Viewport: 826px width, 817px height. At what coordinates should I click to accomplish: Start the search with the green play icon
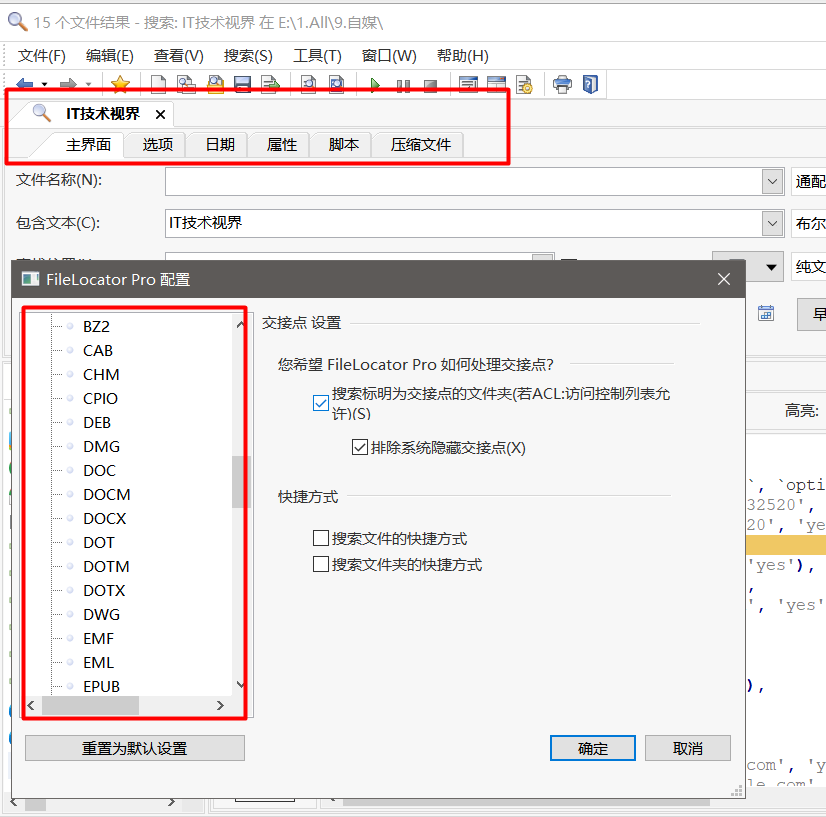click(x=375, y=85)
